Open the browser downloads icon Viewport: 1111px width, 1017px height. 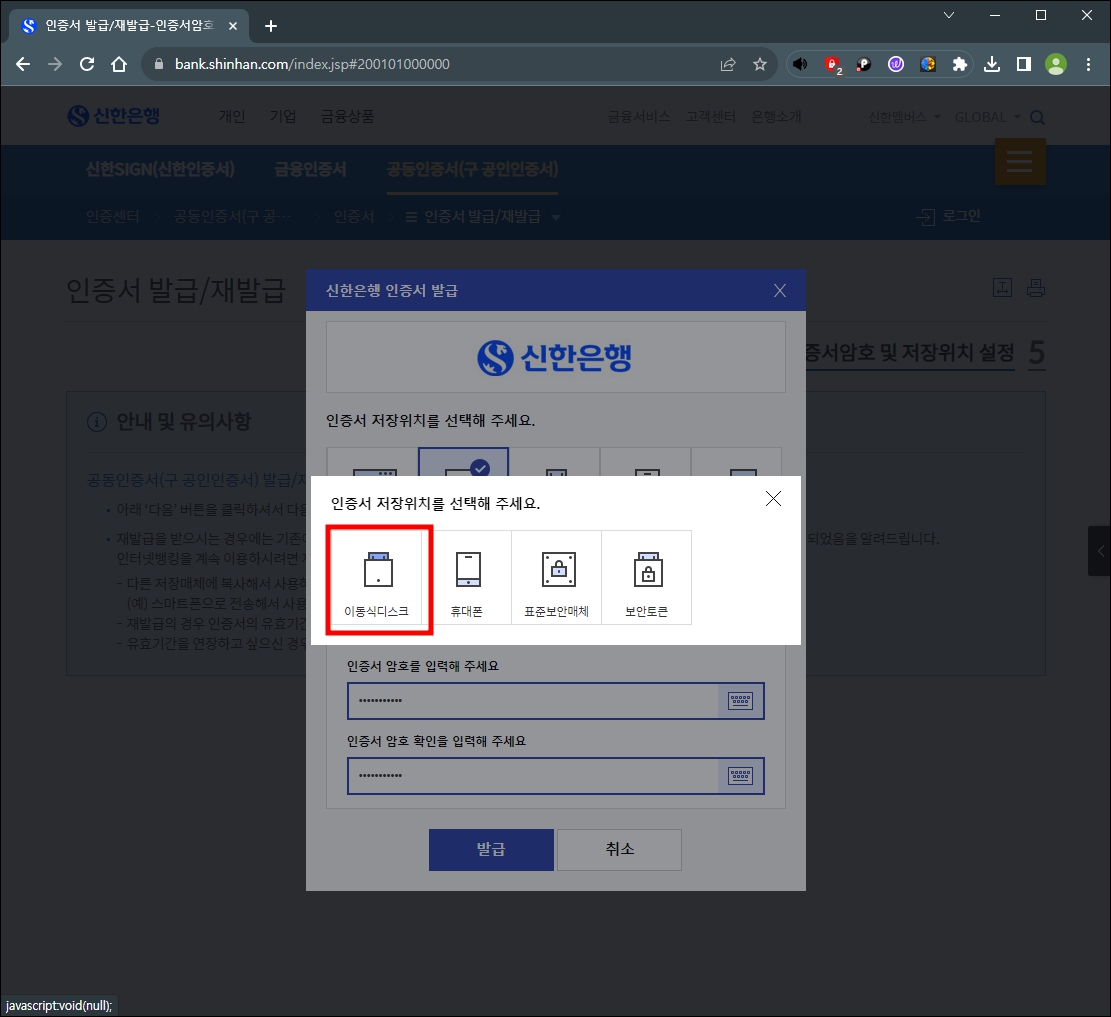pos(992,64)
